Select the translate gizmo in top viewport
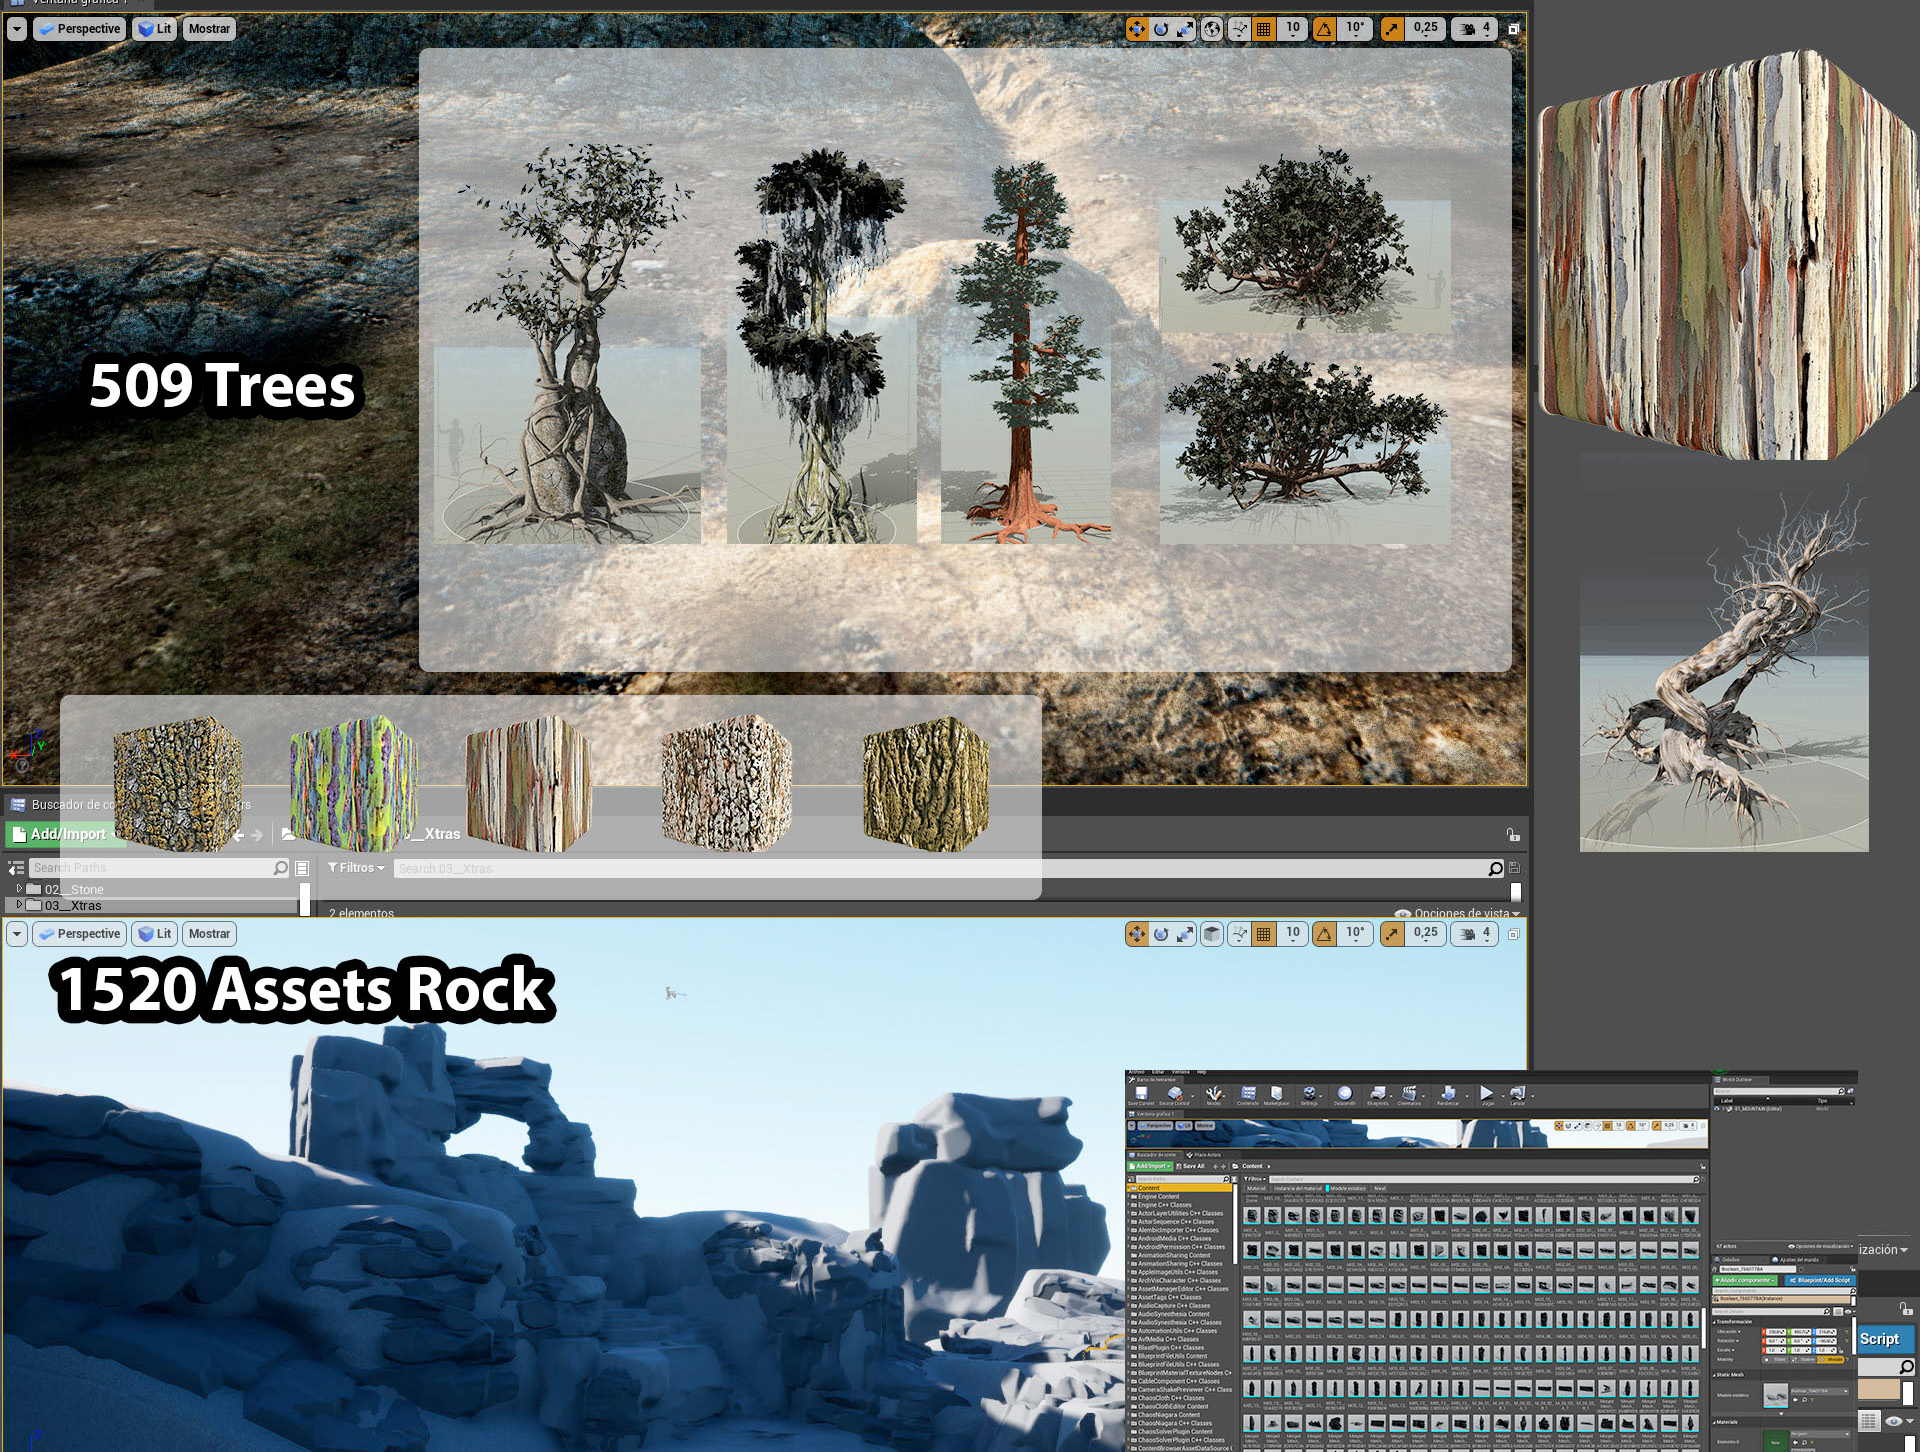The height and width of the screenshot is (1452, 1920). click(1137, 29)
